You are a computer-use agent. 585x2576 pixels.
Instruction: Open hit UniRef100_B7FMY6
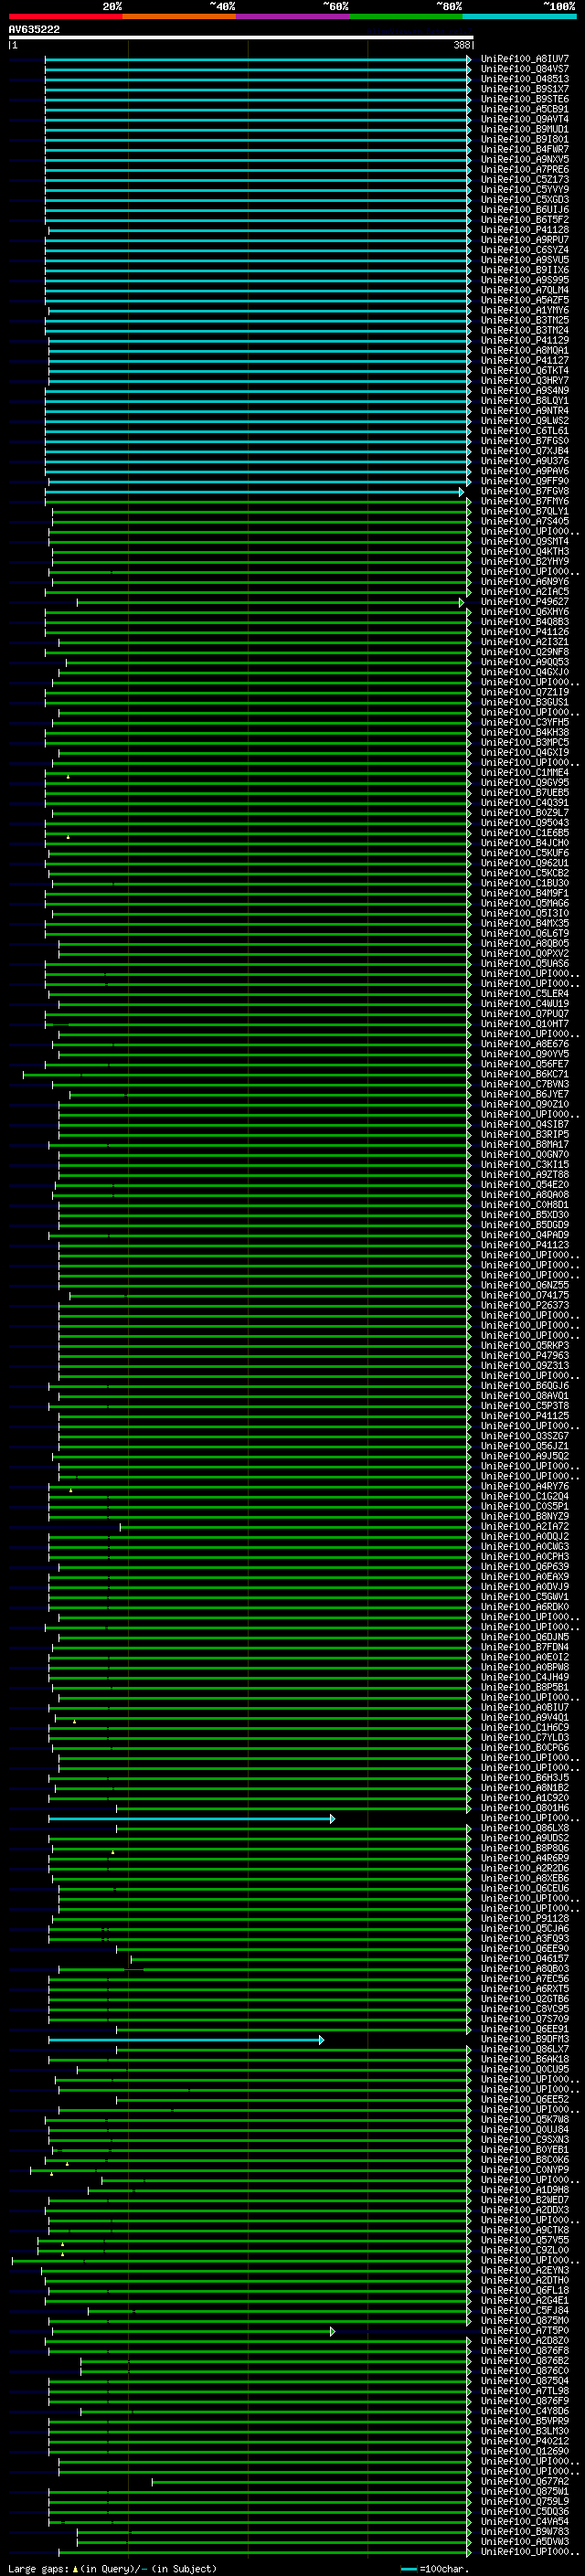tap(524, 501)
